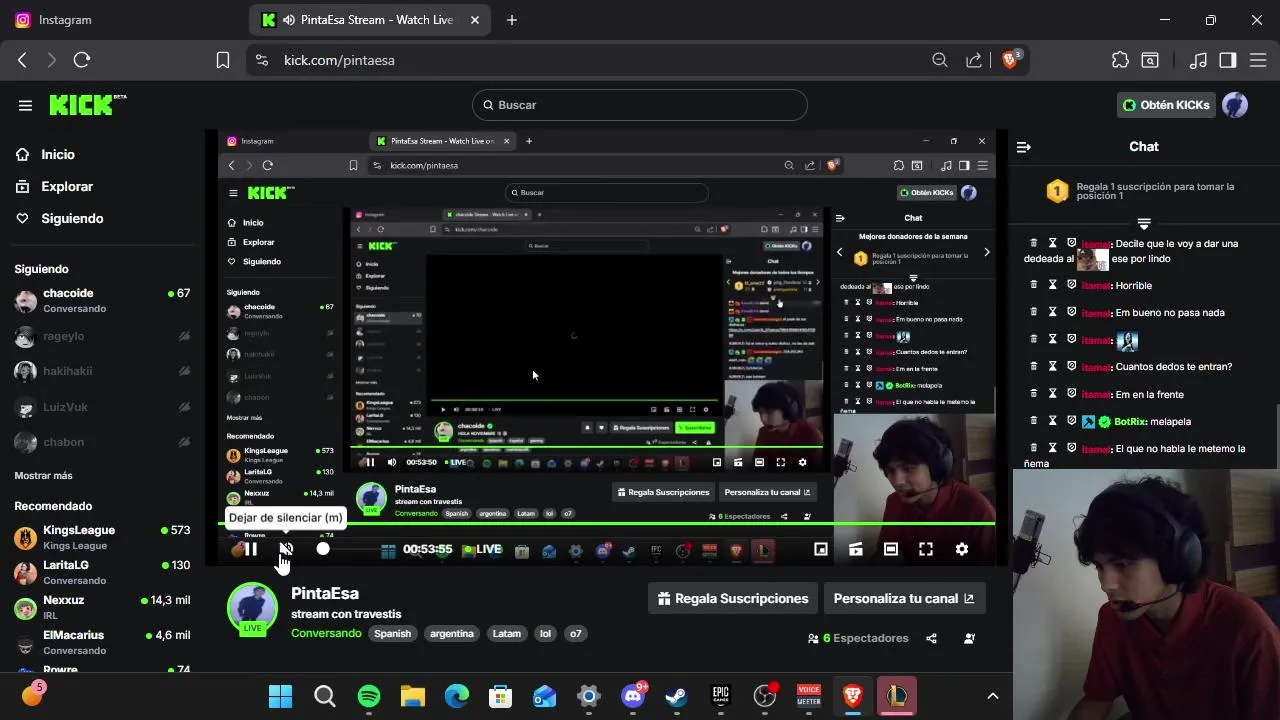Select the lol tag

point(545,634)
